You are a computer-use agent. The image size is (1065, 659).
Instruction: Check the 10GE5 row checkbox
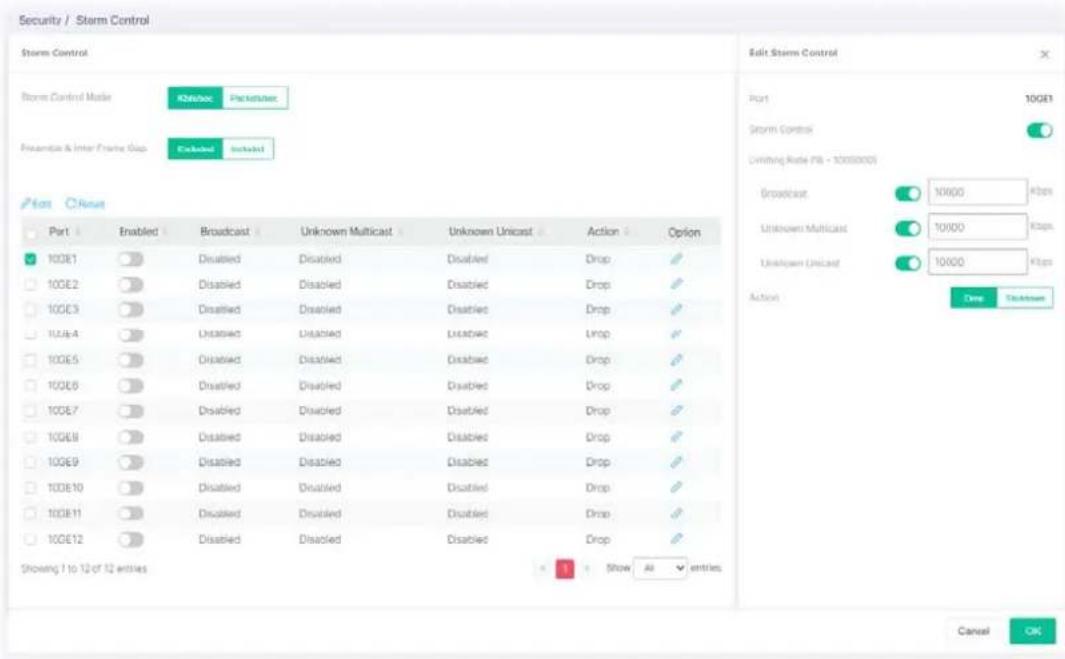pyautogui.click(x=30, y=359)
